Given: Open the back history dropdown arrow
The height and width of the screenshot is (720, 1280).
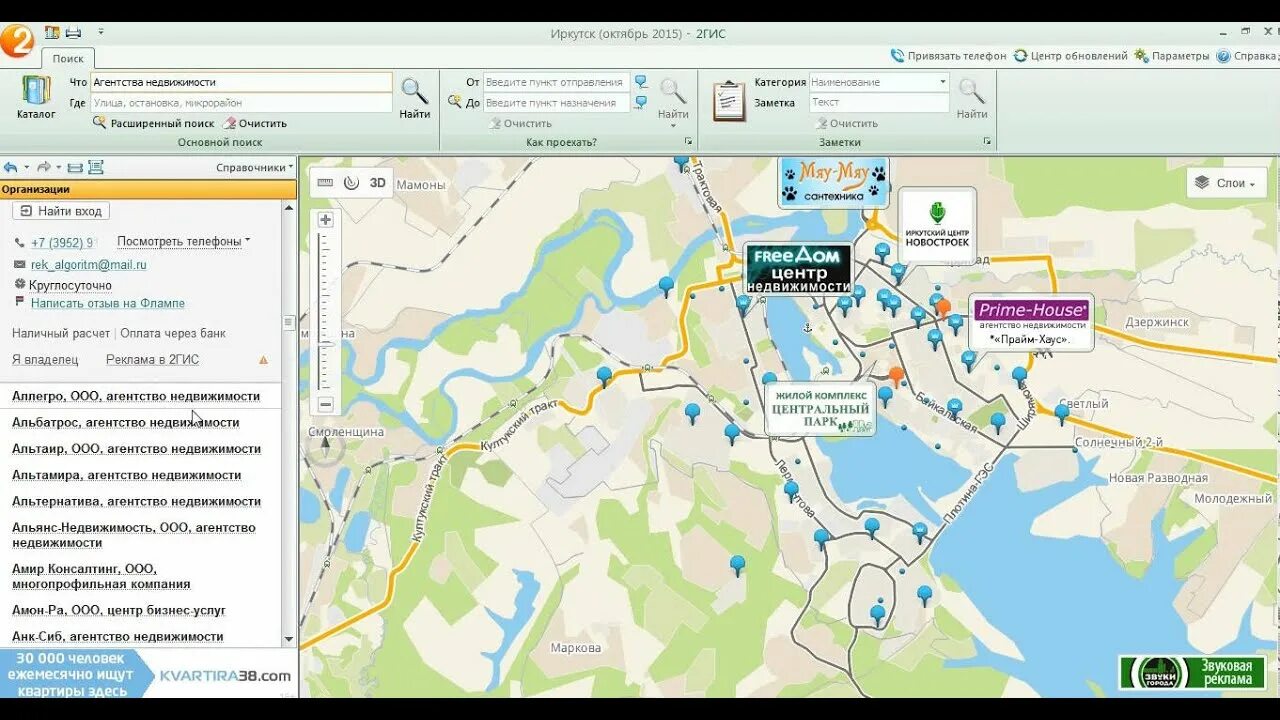Looking at the screenshot, I should (x=26, y=167).
